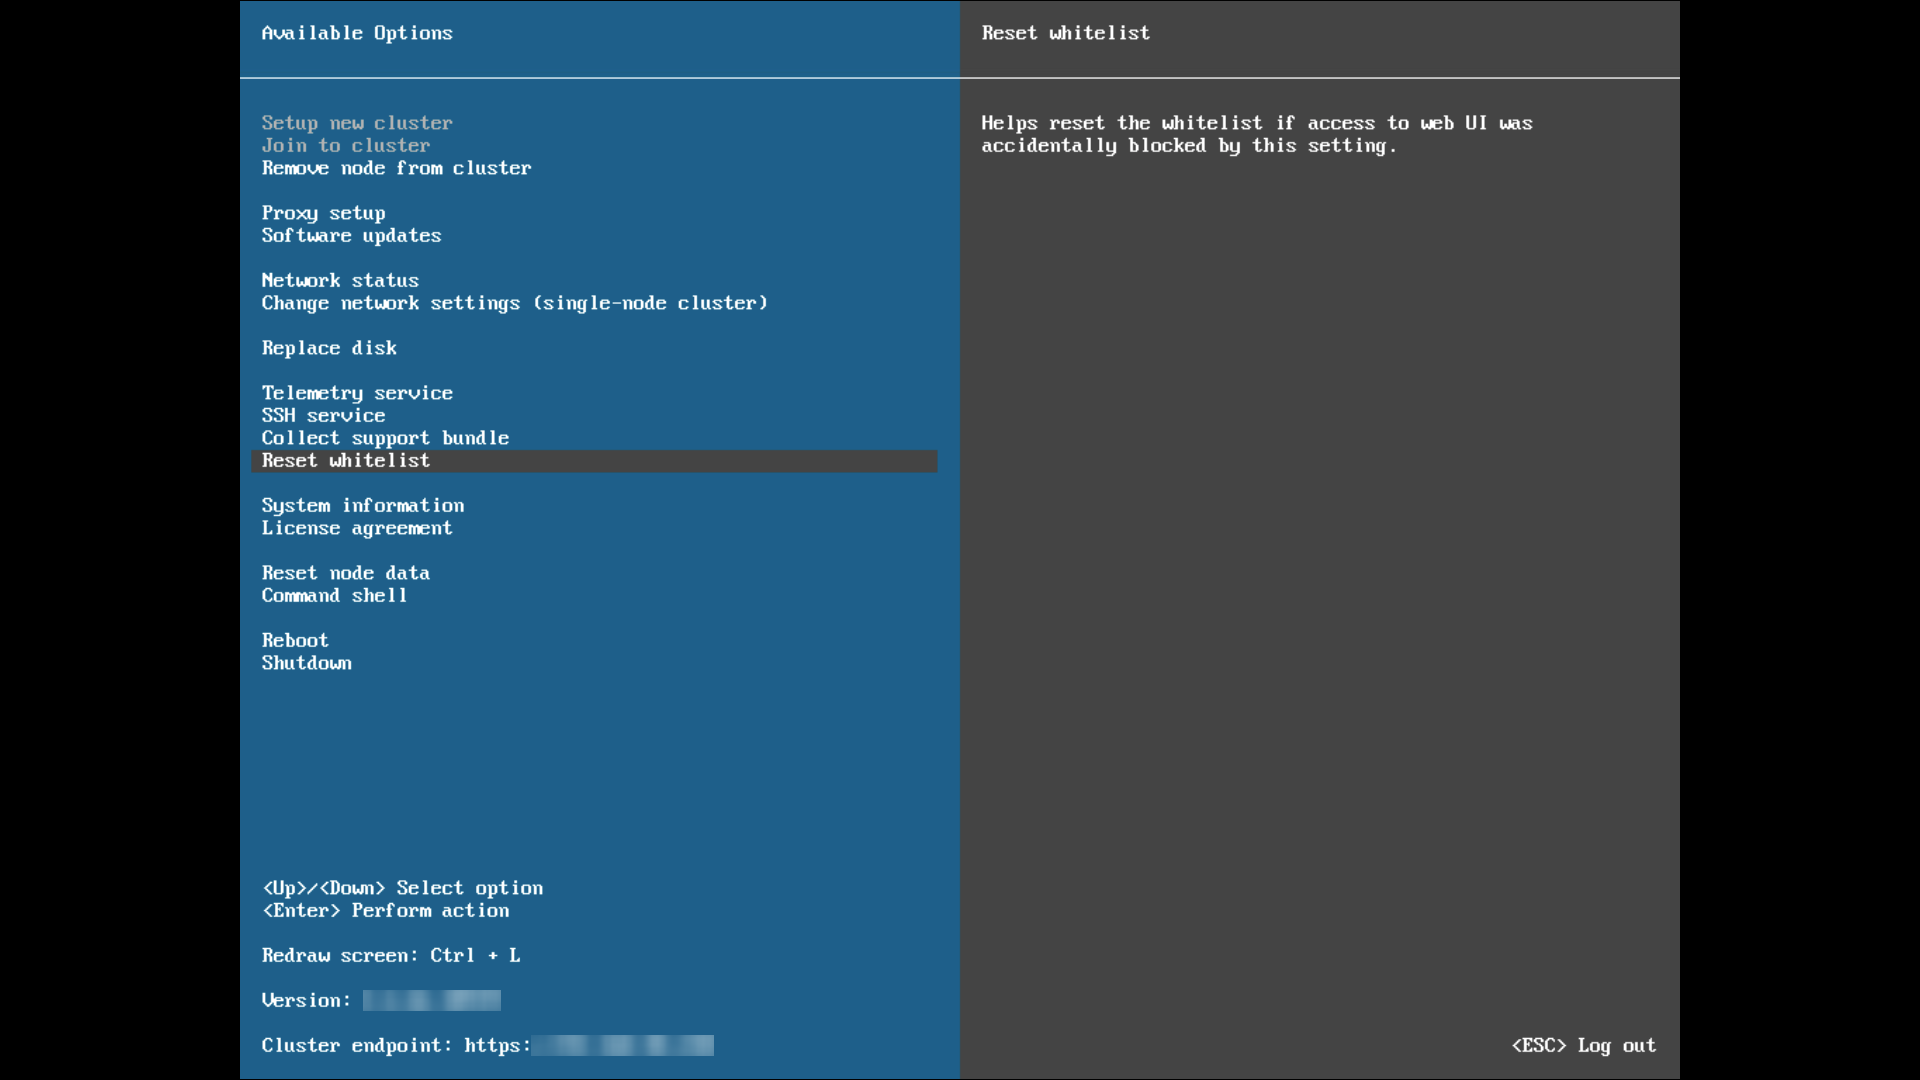Image resolution: width=1920 pixels, height=1080 pixels.
Task: Click the 'Version:' label
Action: [x=306, y=1001]
